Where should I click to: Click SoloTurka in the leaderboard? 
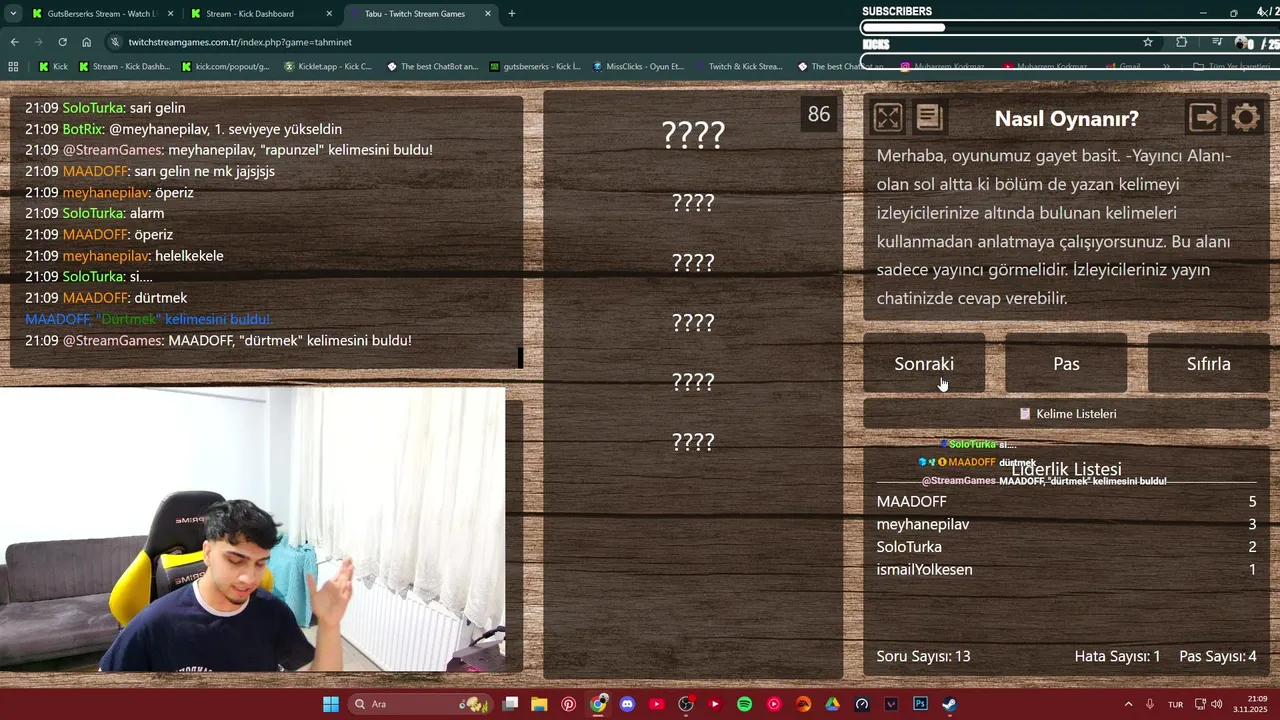[909, 547]
